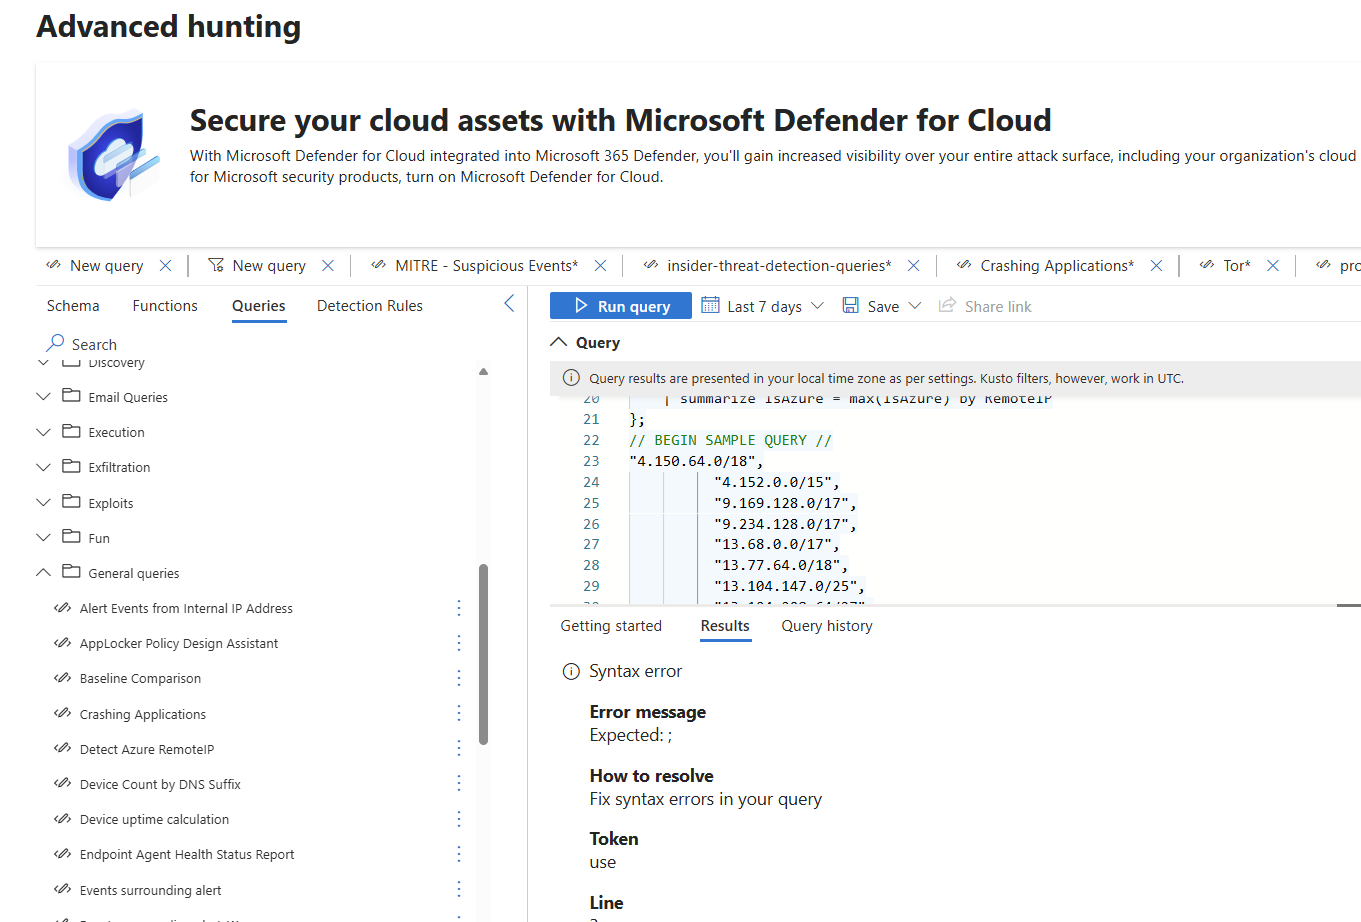This screenshot has height=922, width=1361.
Task: Close the Tor tab
Action: pos(1273,266)
